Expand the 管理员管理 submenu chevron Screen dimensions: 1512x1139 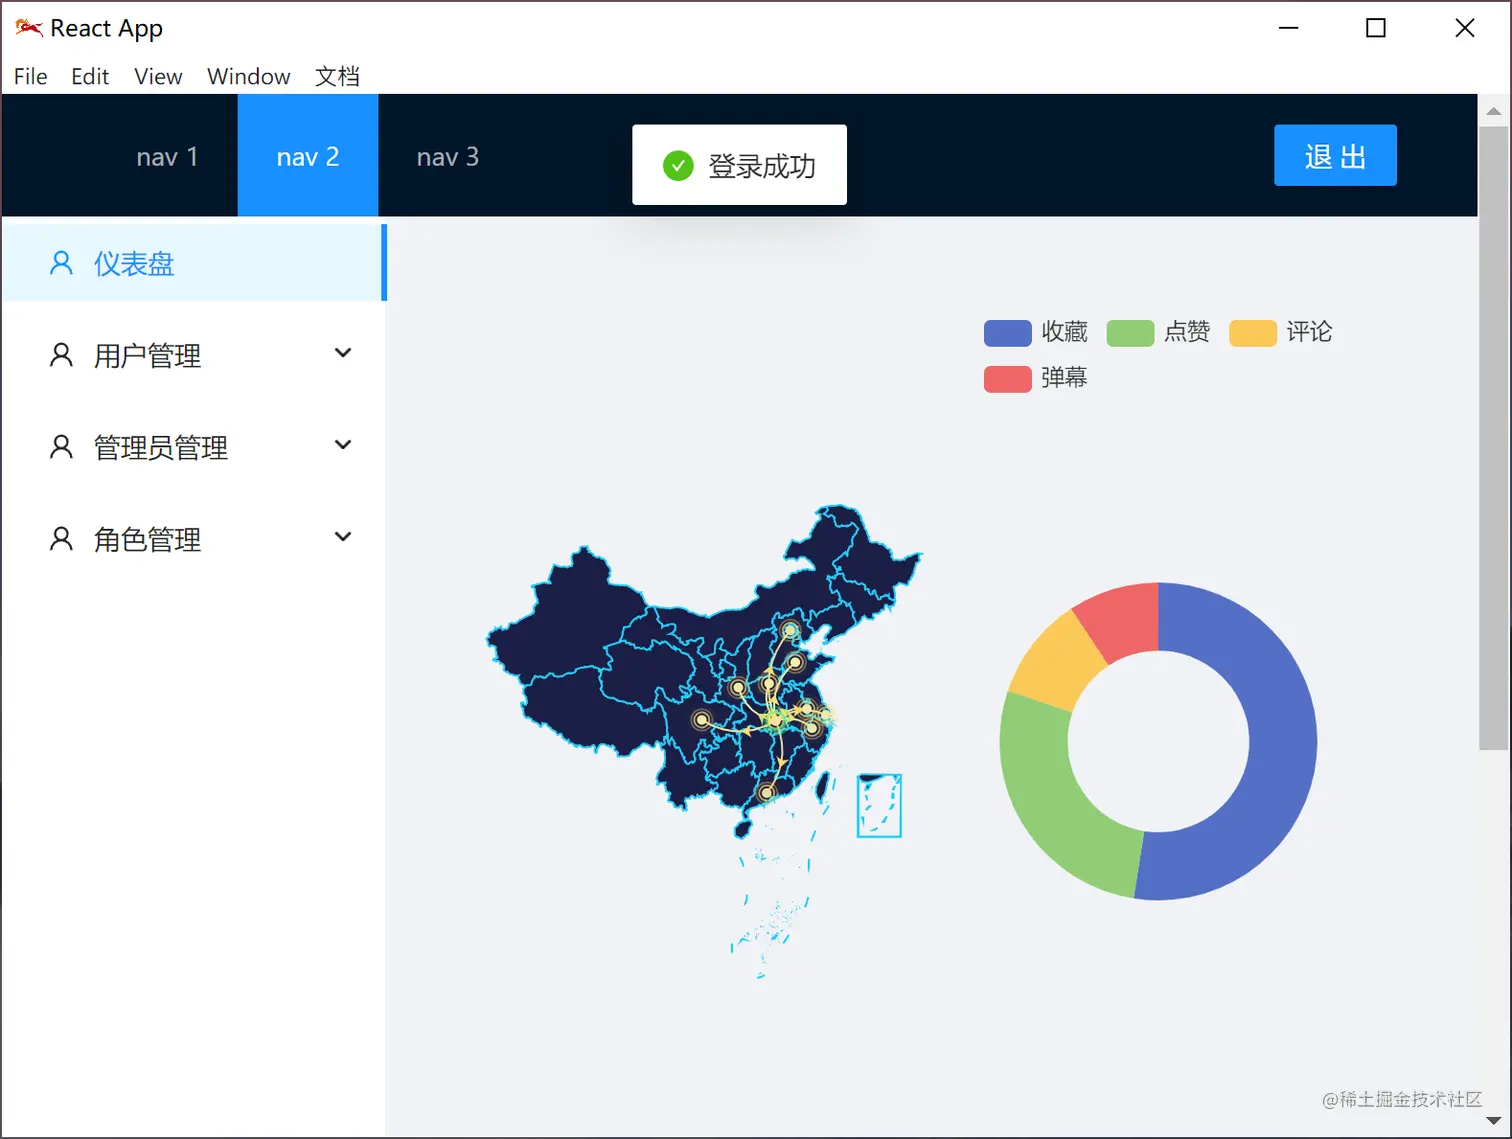click(x=343, y=445)
